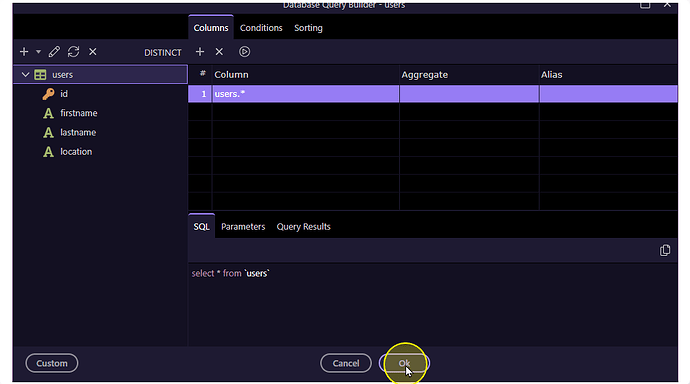Click the edit pencil icon
This screenshot has width=690, height=384.
click(x=54, y=52)
